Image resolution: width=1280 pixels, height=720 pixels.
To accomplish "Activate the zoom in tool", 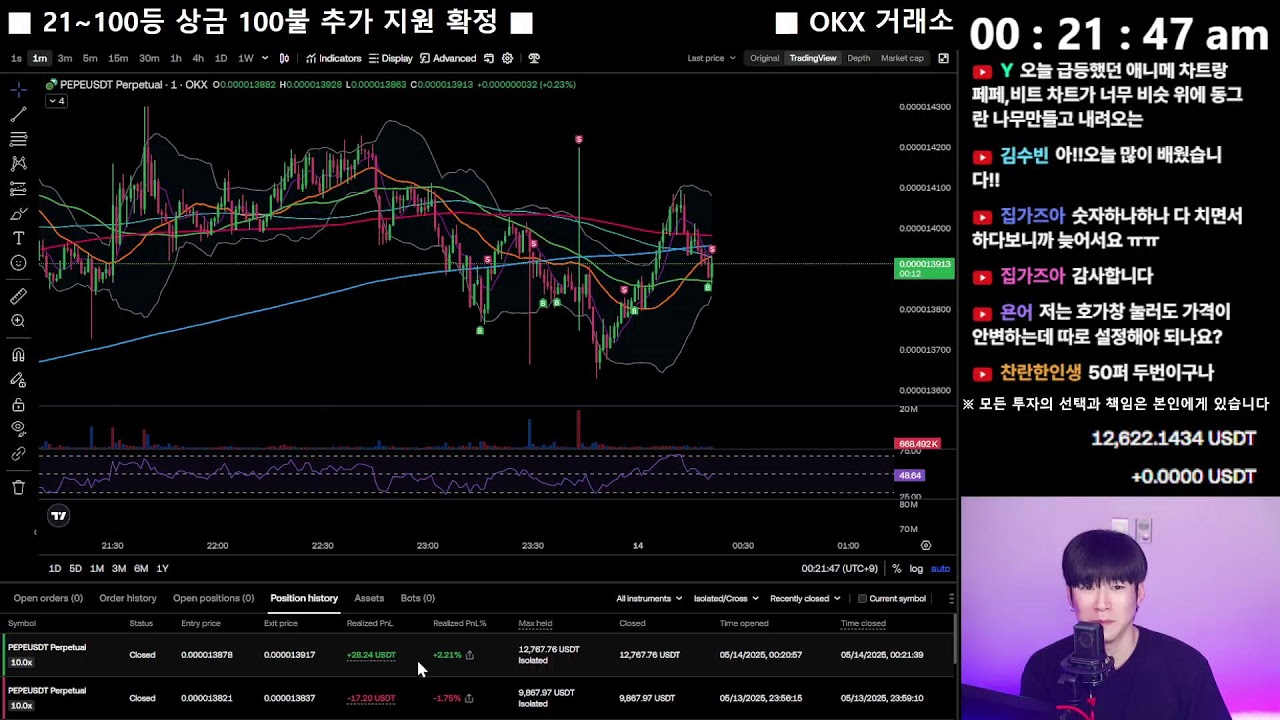I will coord(18,321).
